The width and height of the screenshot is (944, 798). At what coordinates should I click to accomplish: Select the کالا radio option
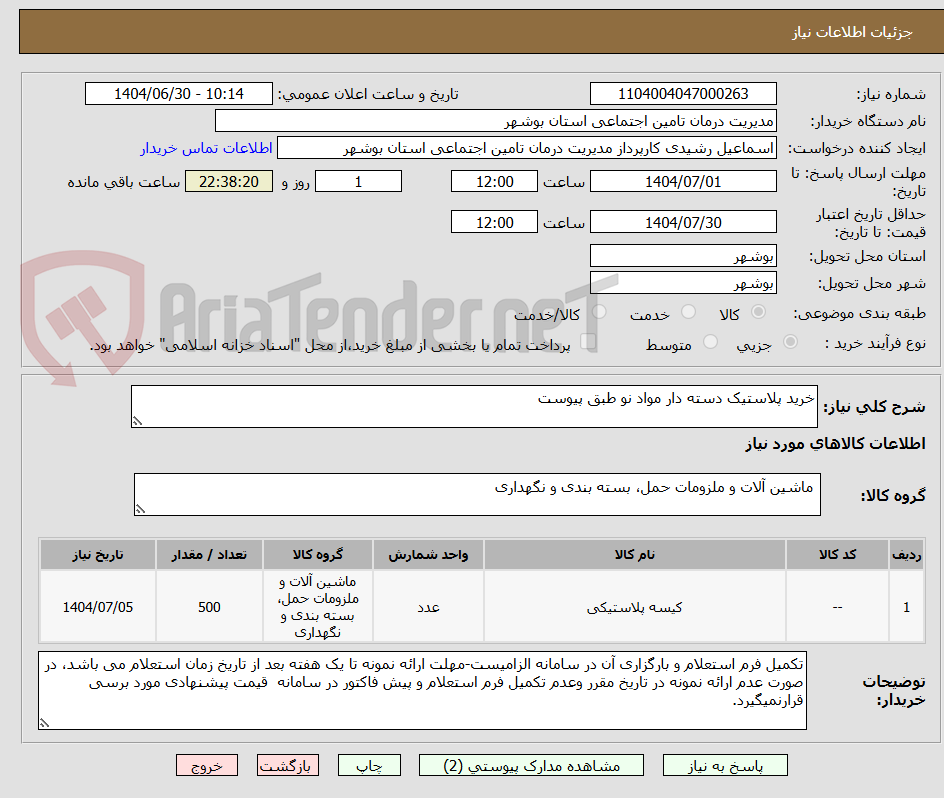[x=759, y=311]
